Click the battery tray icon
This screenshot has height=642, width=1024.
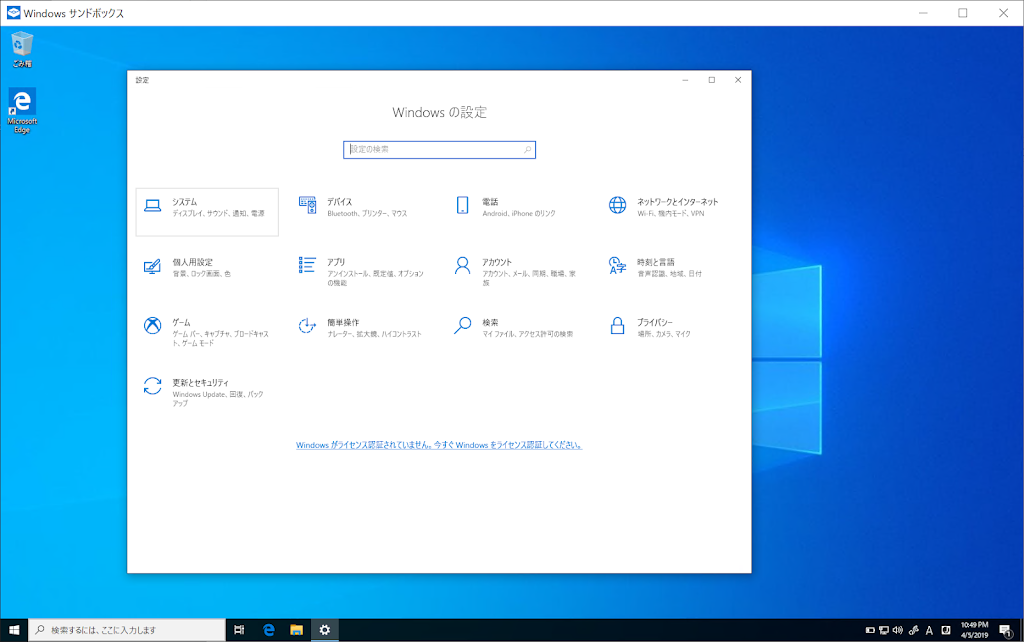tap(870, 630)
